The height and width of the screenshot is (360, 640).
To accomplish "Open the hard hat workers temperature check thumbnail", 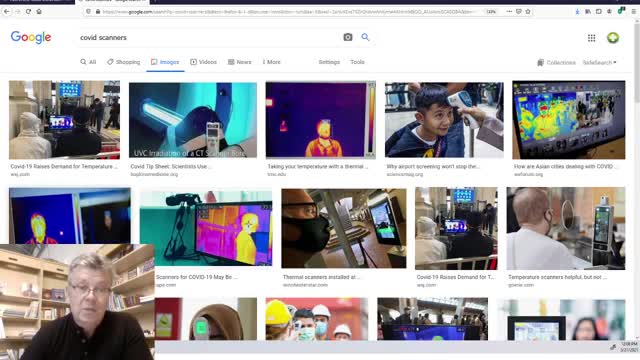I will coord(317,319).
